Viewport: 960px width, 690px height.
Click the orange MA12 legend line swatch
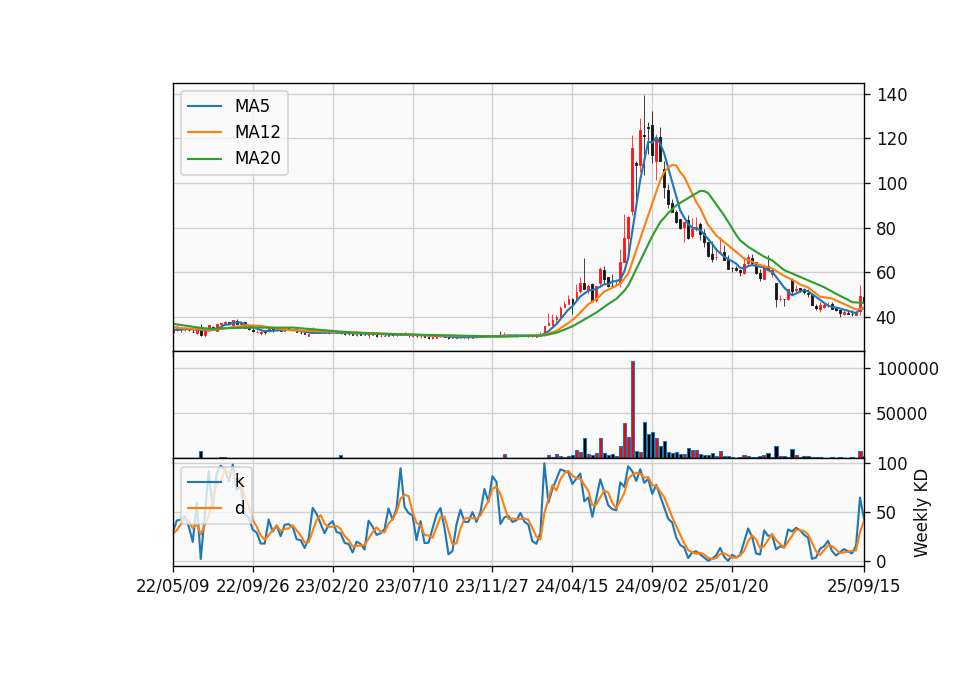tap(204, 132)
